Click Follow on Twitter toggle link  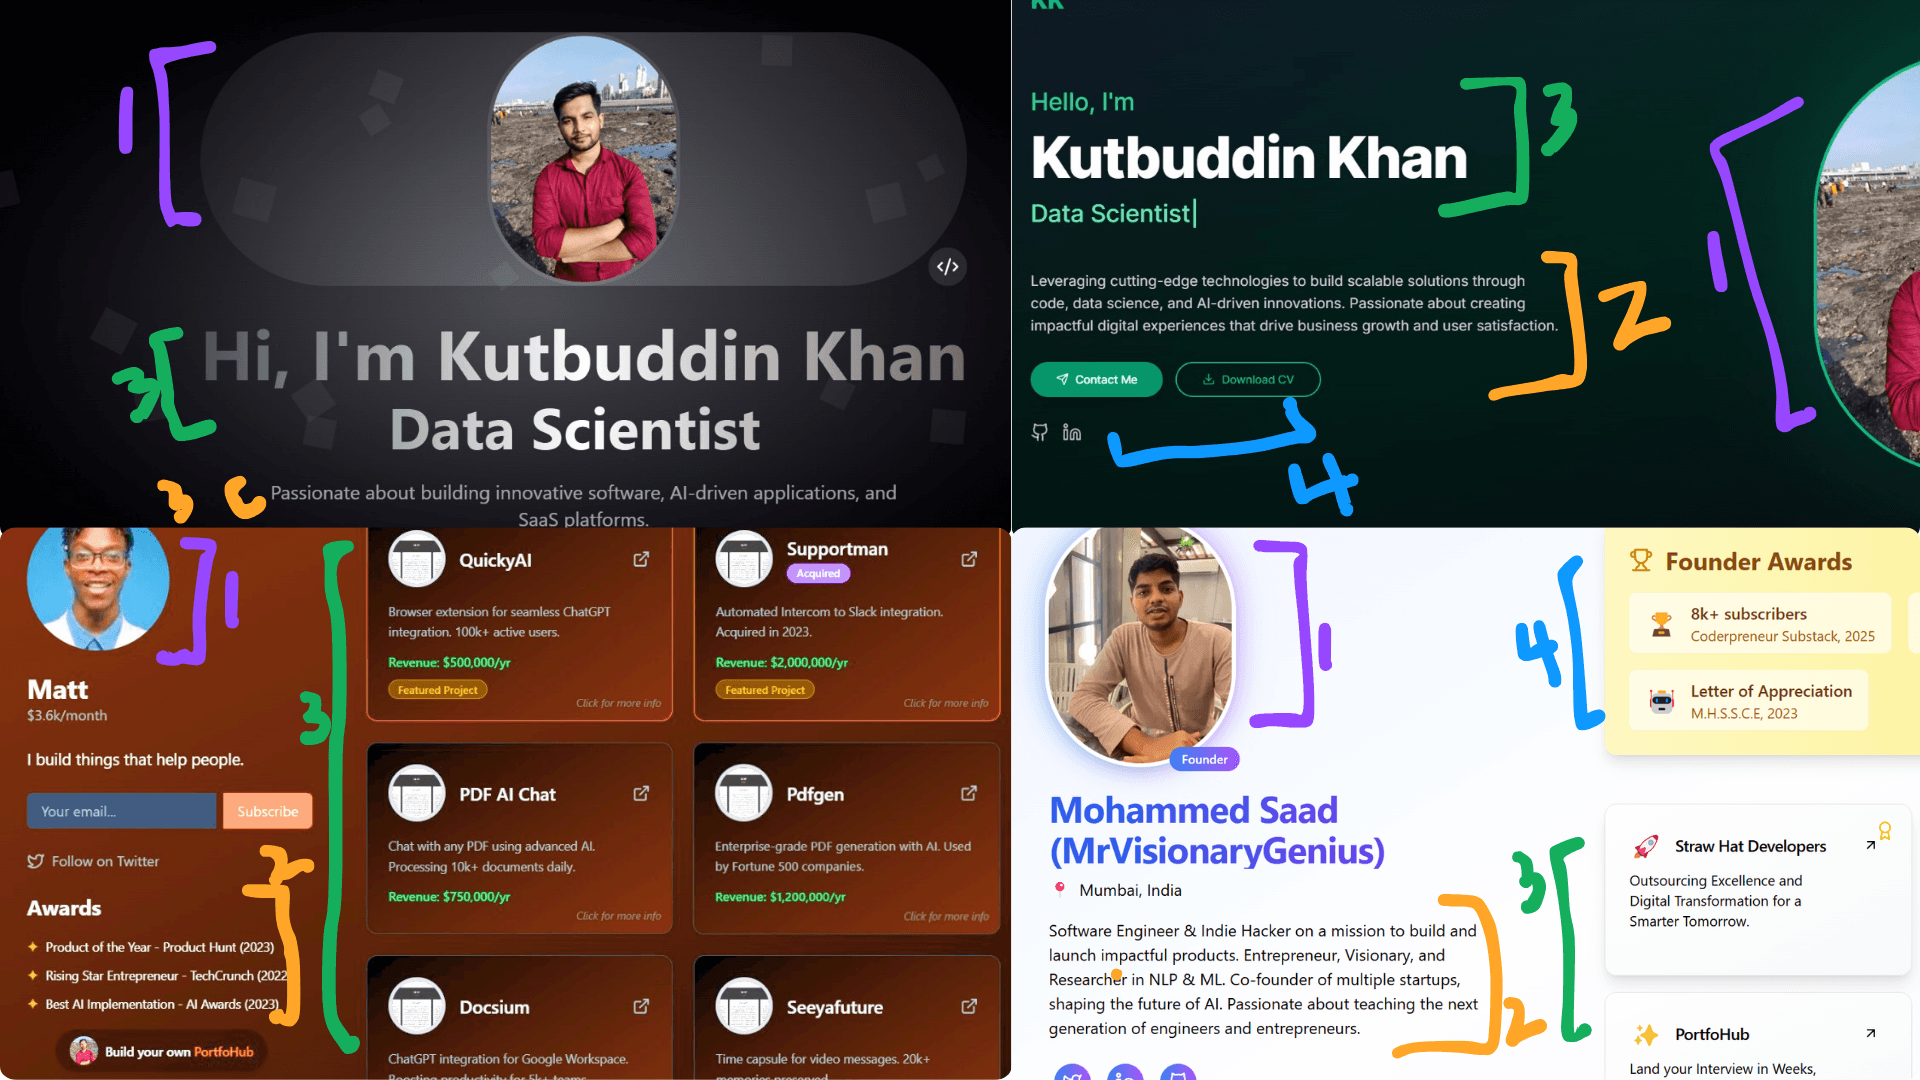92,860
